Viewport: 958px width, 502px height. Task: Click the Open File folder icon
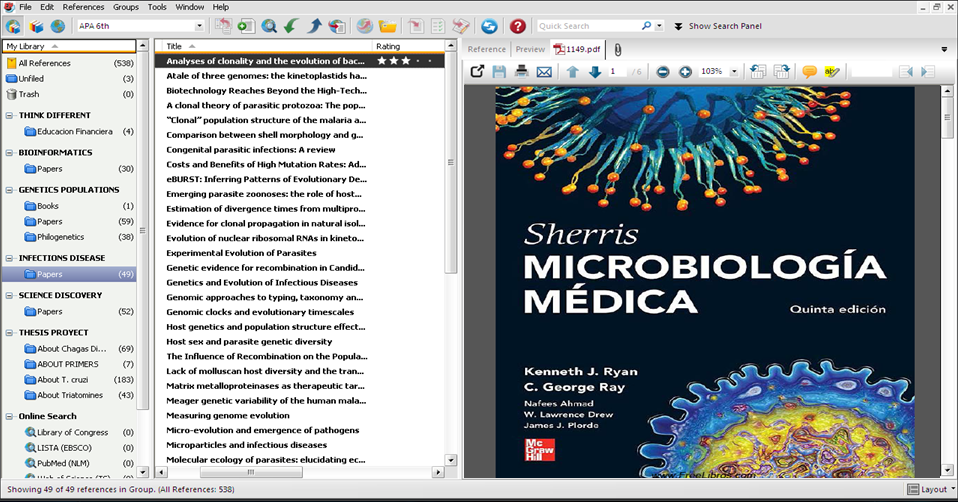click(387, 26)
